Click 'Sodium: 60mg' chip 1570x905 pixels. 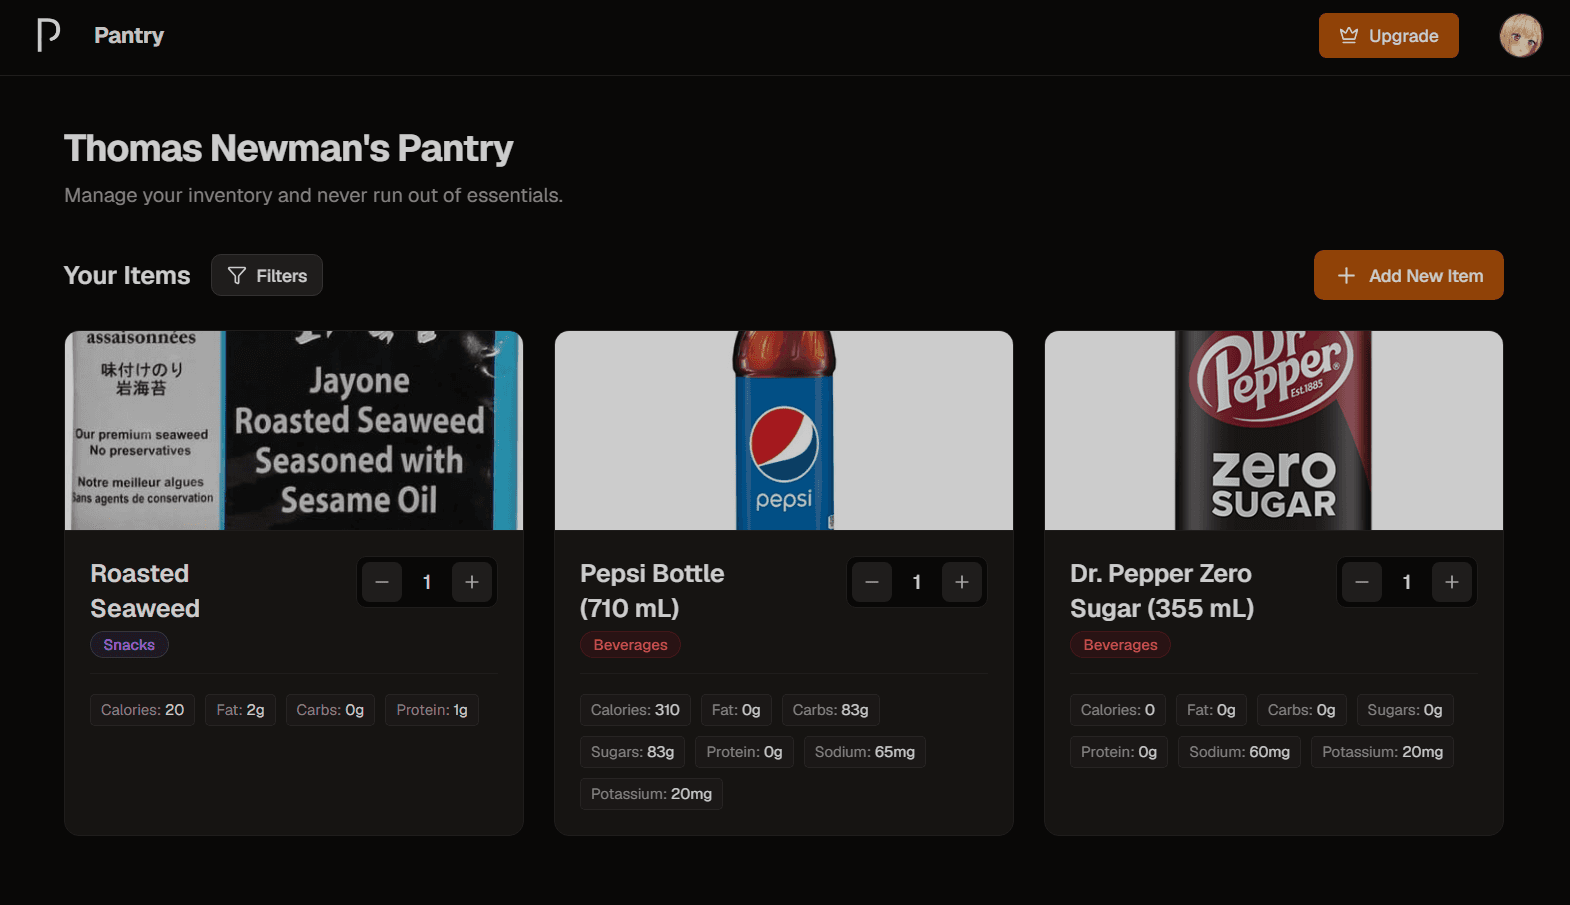click(1239, 752)
